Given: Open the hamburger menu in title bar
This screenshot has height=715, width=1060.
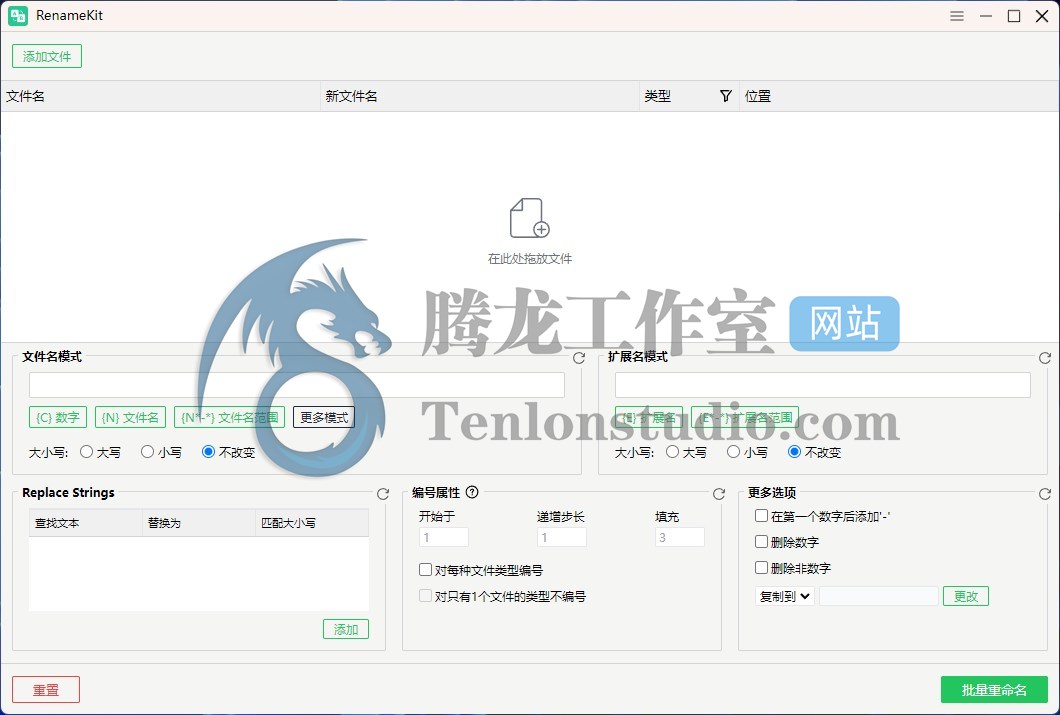Looking at the screenshot, I should (x=957, y=16).
